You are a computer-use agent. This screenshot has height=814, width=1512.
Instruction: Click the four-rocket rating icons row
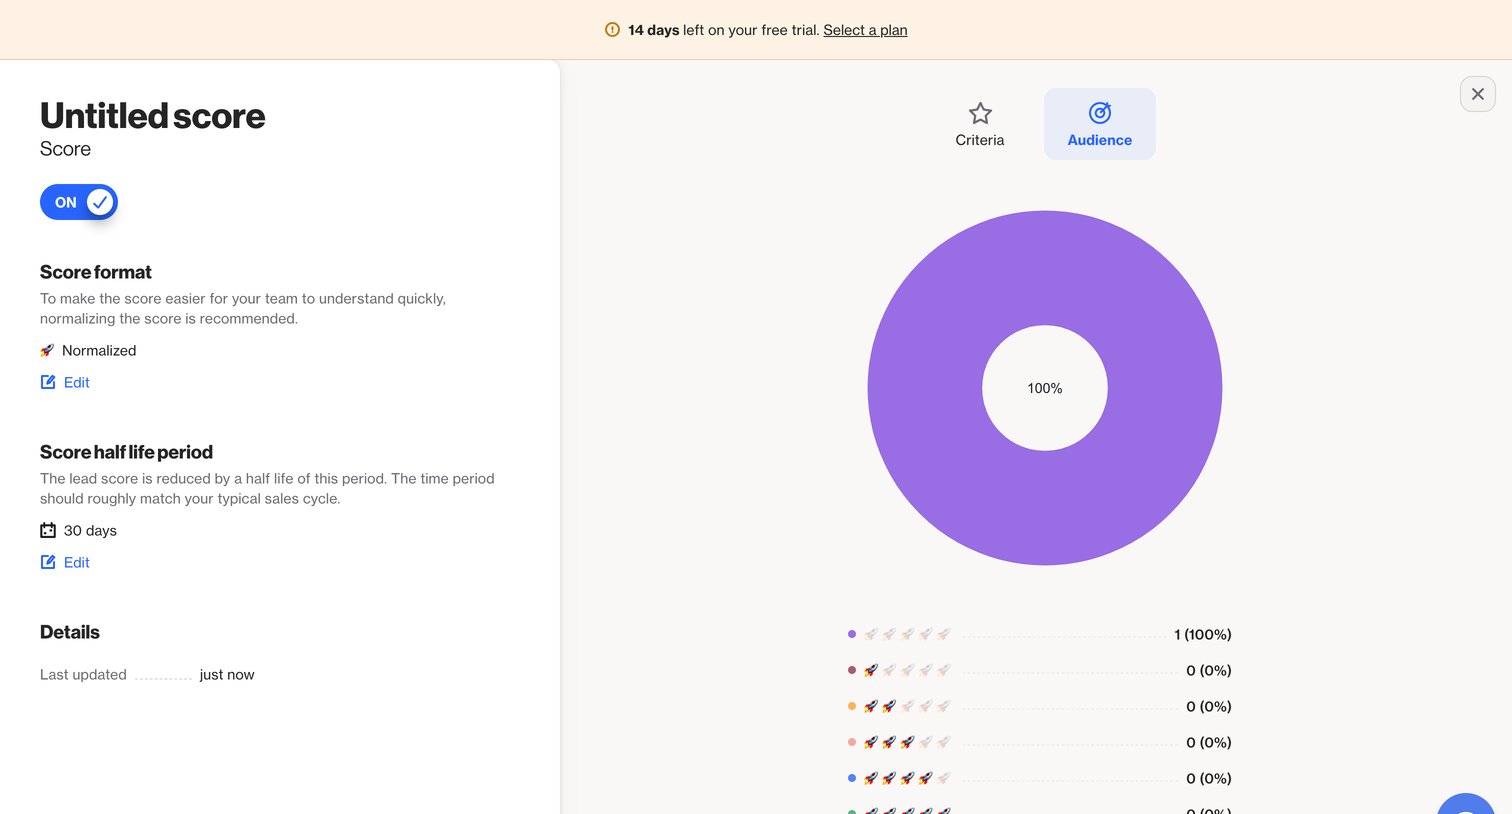(x=907, y=778)
